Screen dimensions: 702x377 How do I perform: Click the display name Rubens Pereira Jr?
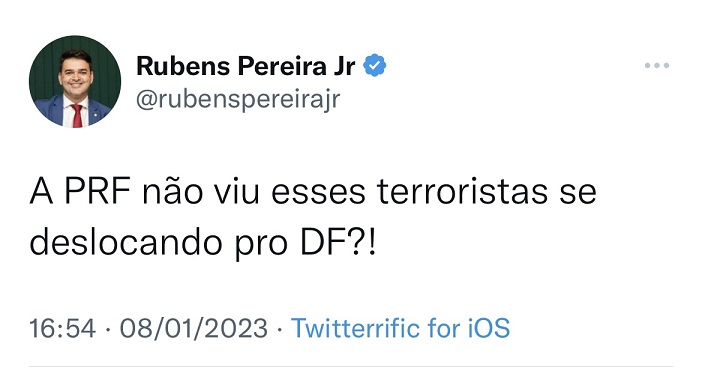pos(245,66)
